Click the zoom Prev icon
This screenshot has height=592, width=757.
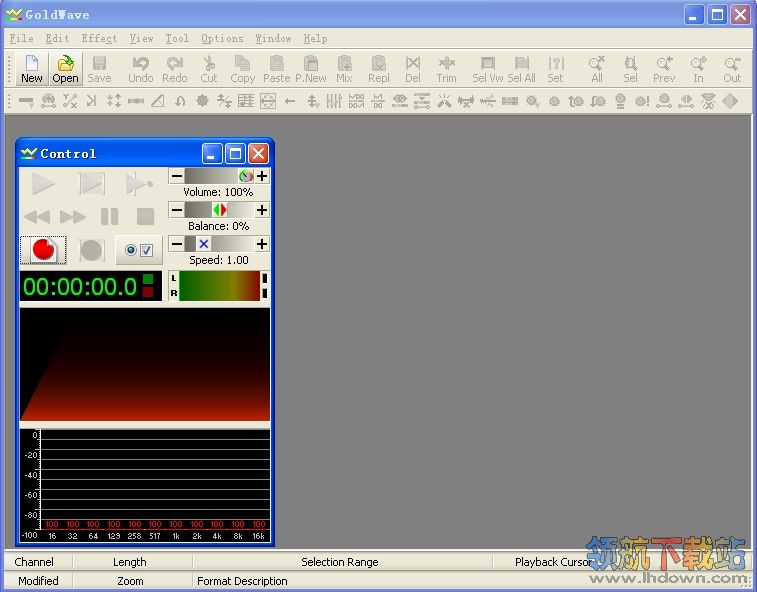[x=664, y=69]
